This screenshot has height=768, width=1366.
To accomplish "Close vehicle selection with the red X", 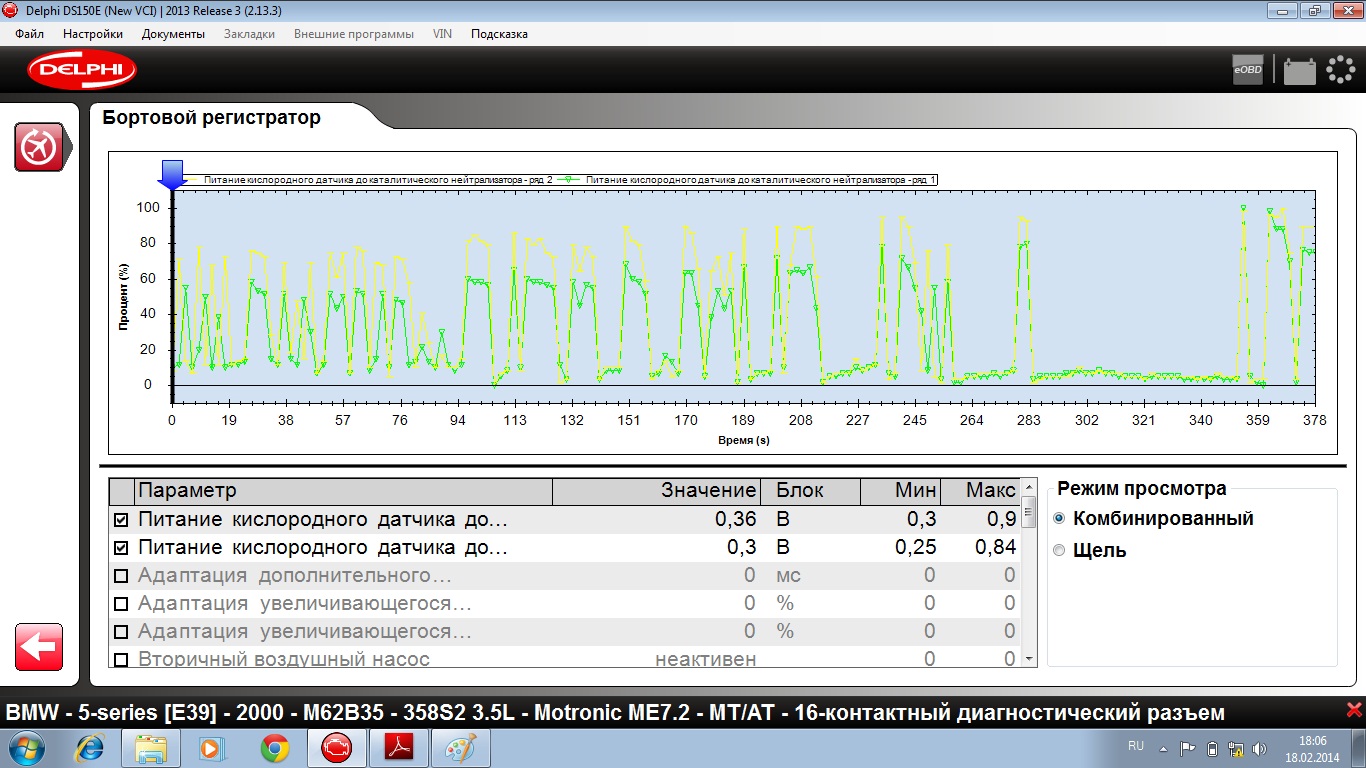I will [1354, 711].
